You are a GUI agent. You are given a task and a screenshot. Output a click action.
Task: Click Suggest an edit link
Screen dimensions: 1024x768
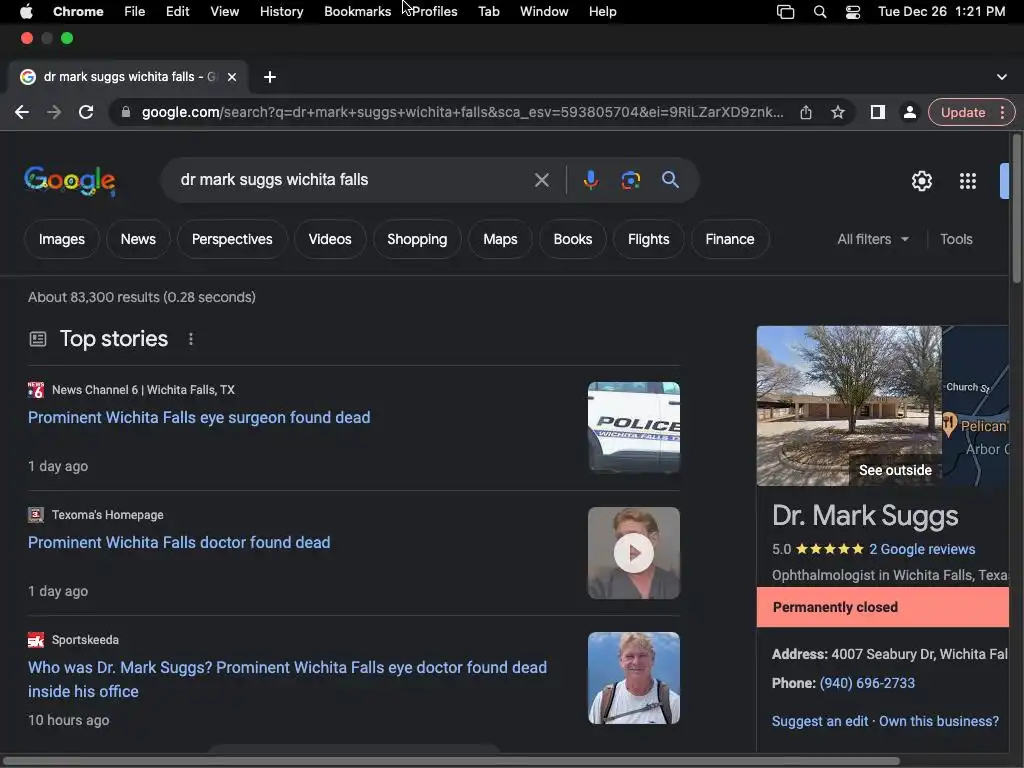(x=820, y=721)
